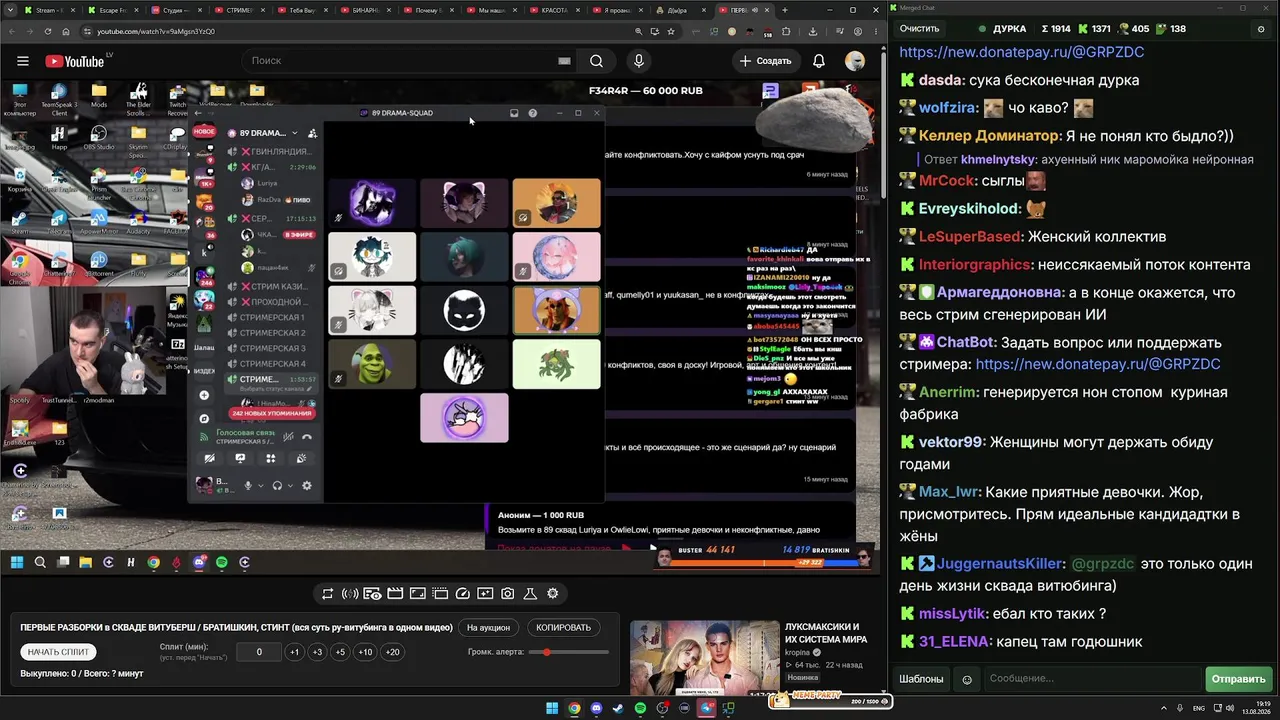Open Steam from the screen's bottom-edge taskbar

[x=619, y=709]
